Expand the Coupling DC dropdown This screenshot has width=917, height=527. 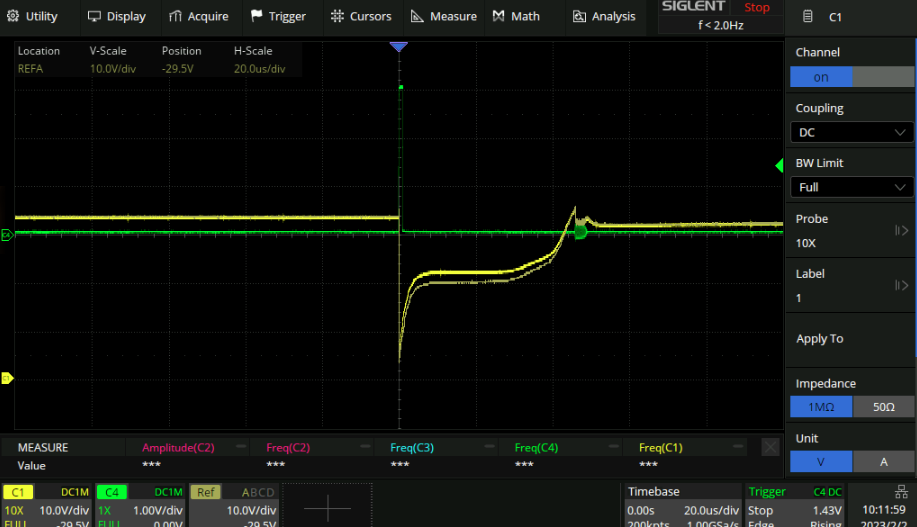pos(851,132)
